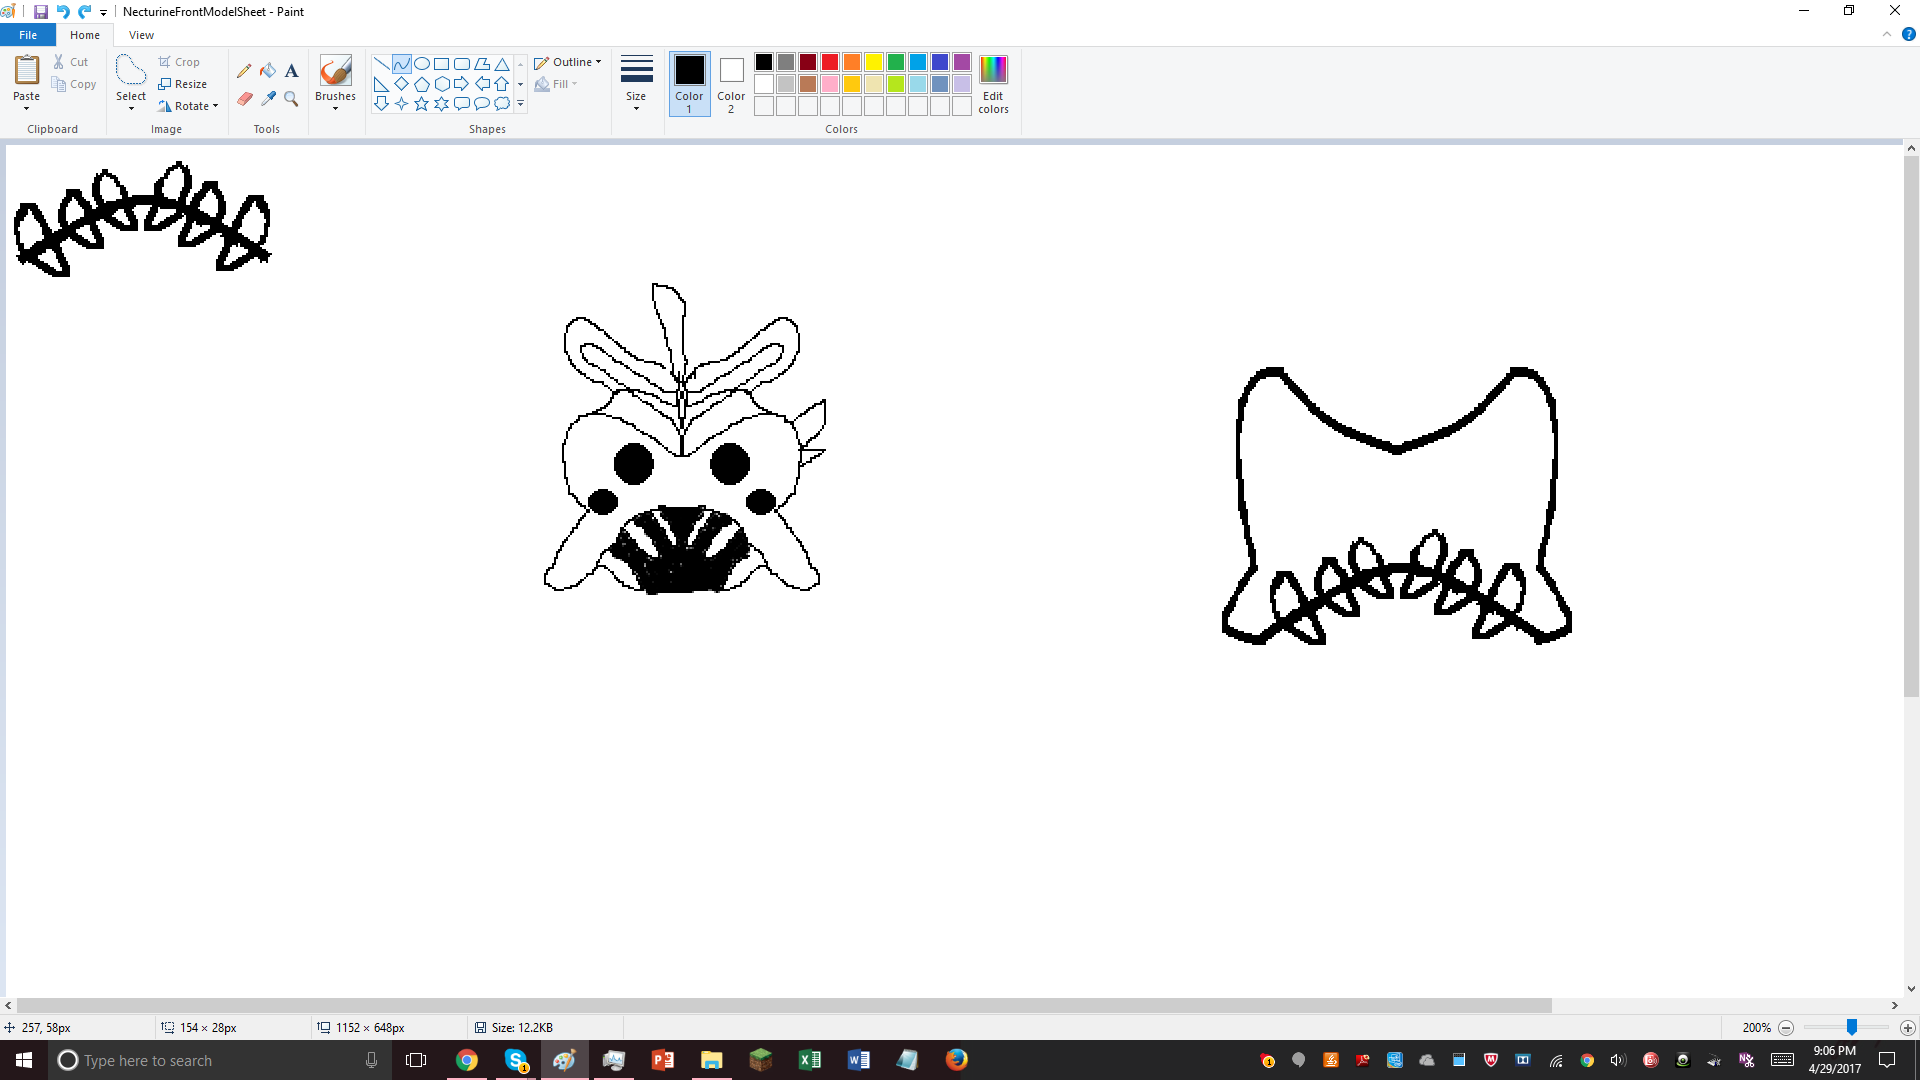This screenshot has width=1920, height=1080.
Task: Click the Crop button
Action: coord(179,62)
